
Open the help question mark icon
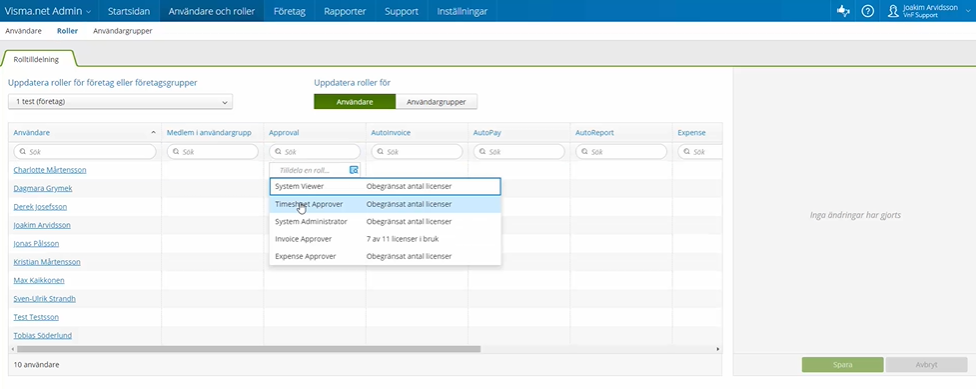[x=868, y=11]
